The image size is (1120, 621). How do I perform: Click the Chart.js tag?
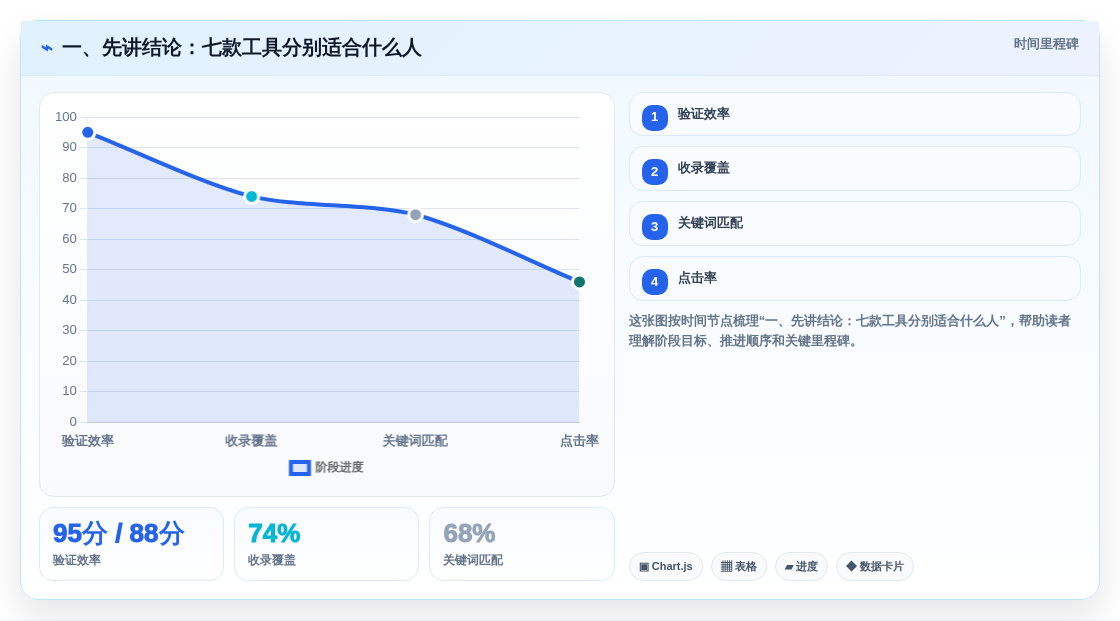[666, 567]
